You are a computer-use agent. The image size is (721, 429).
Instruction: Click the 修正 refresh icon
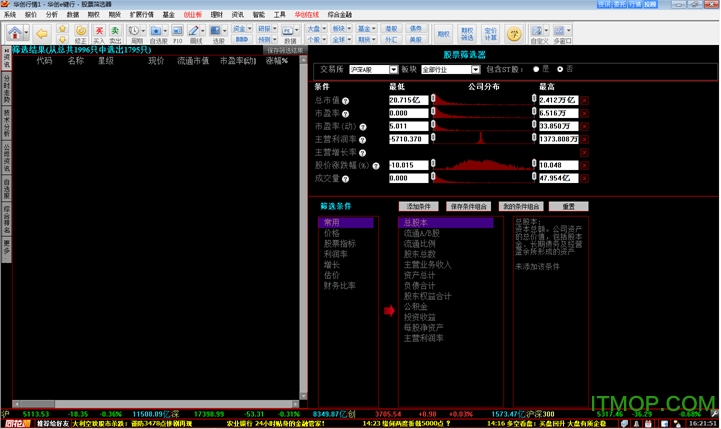click(80, 31)
